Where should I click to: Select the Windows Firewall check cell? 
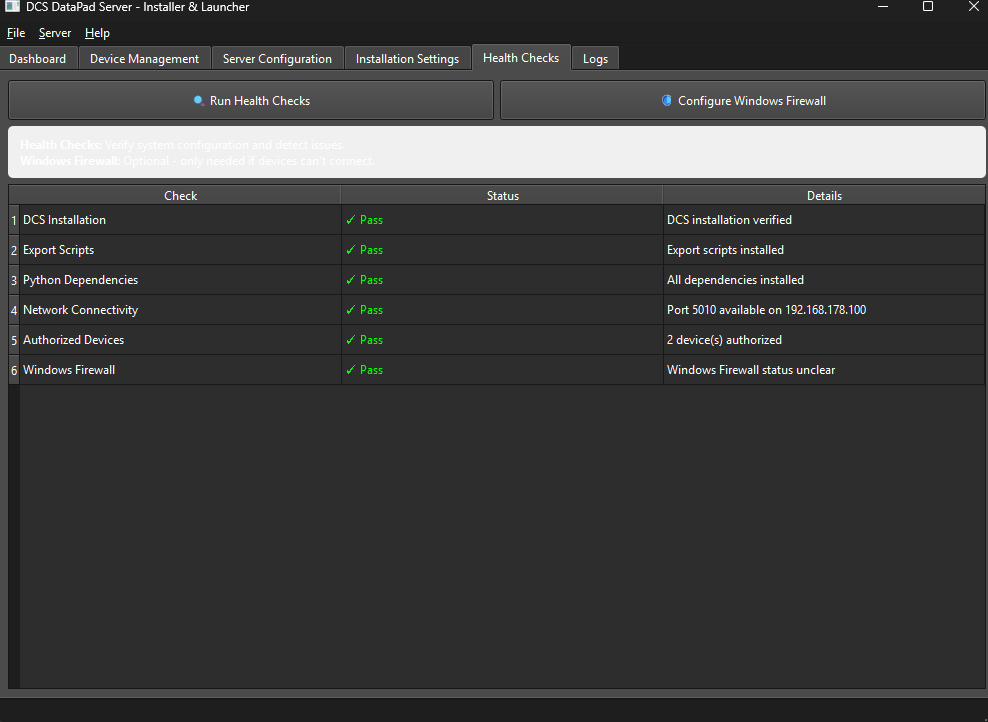coord(181,370)
